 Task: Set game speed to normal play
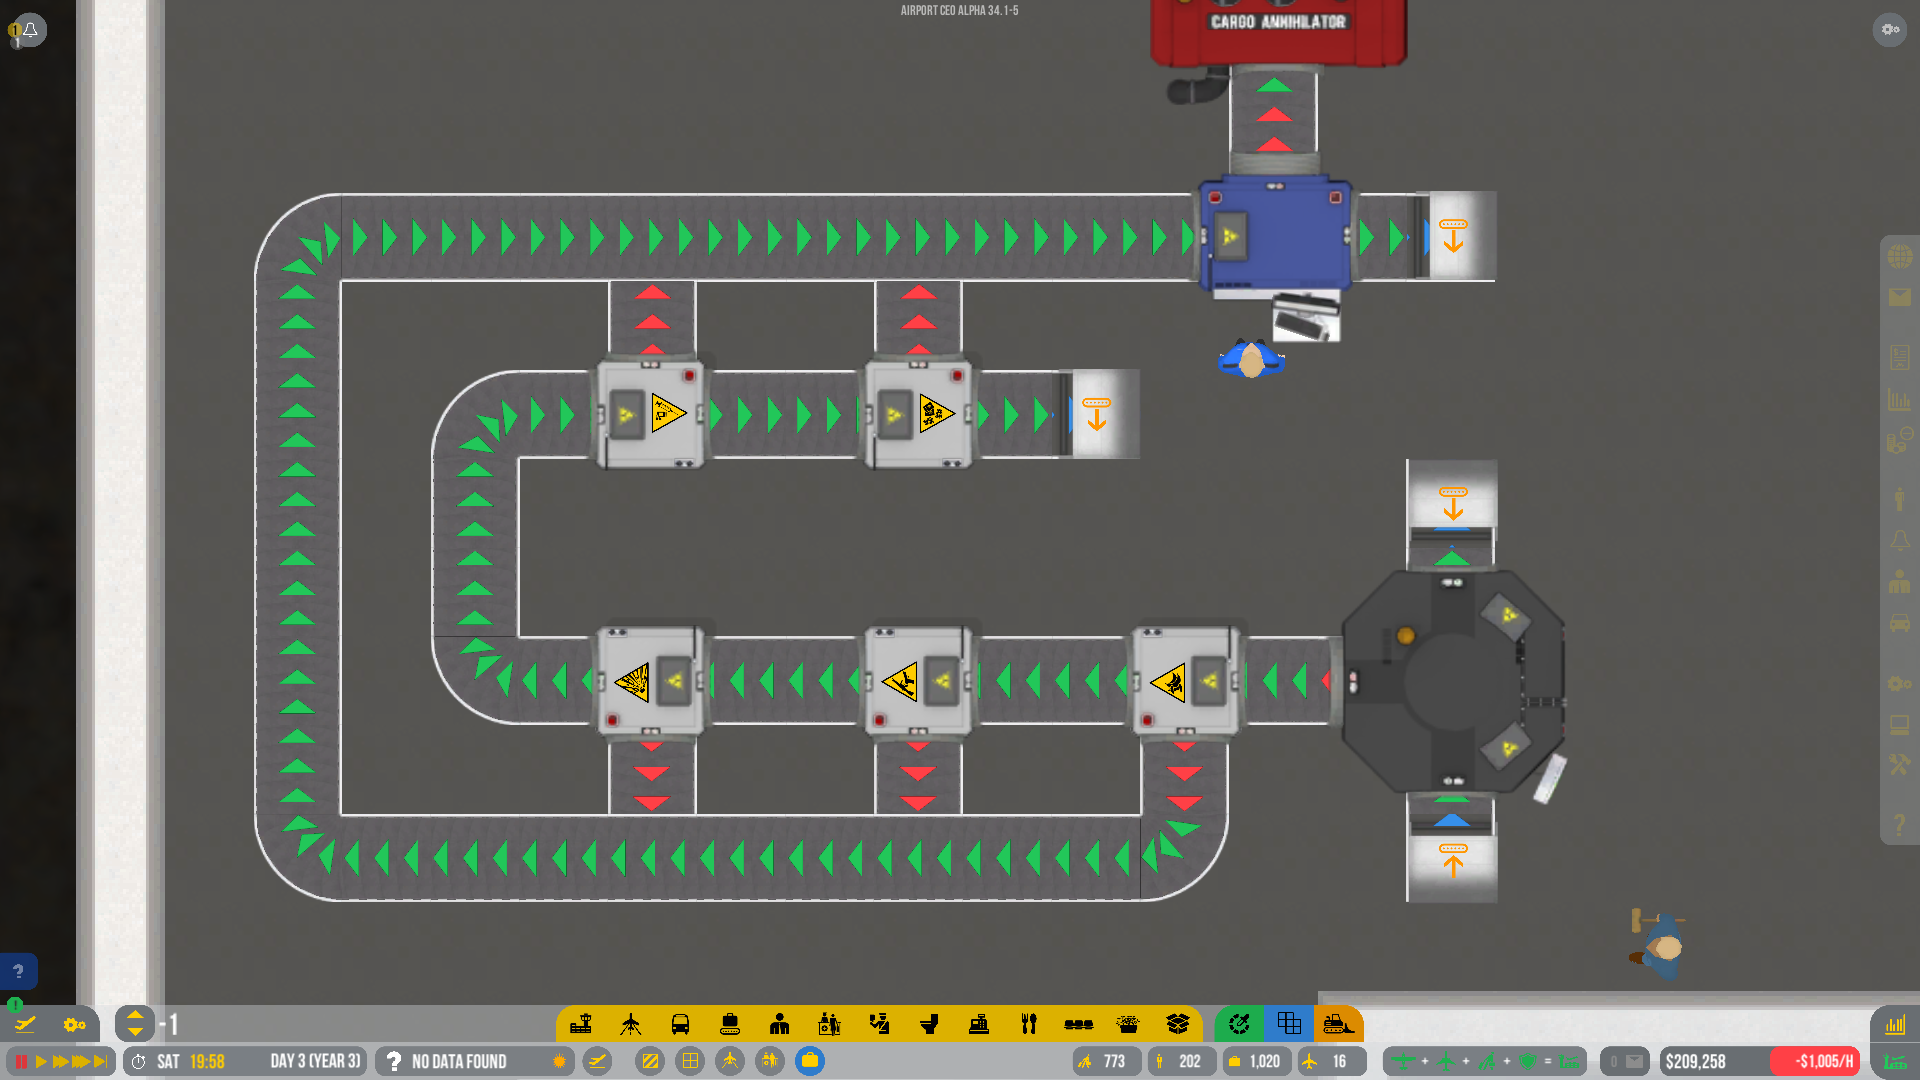40,1061
